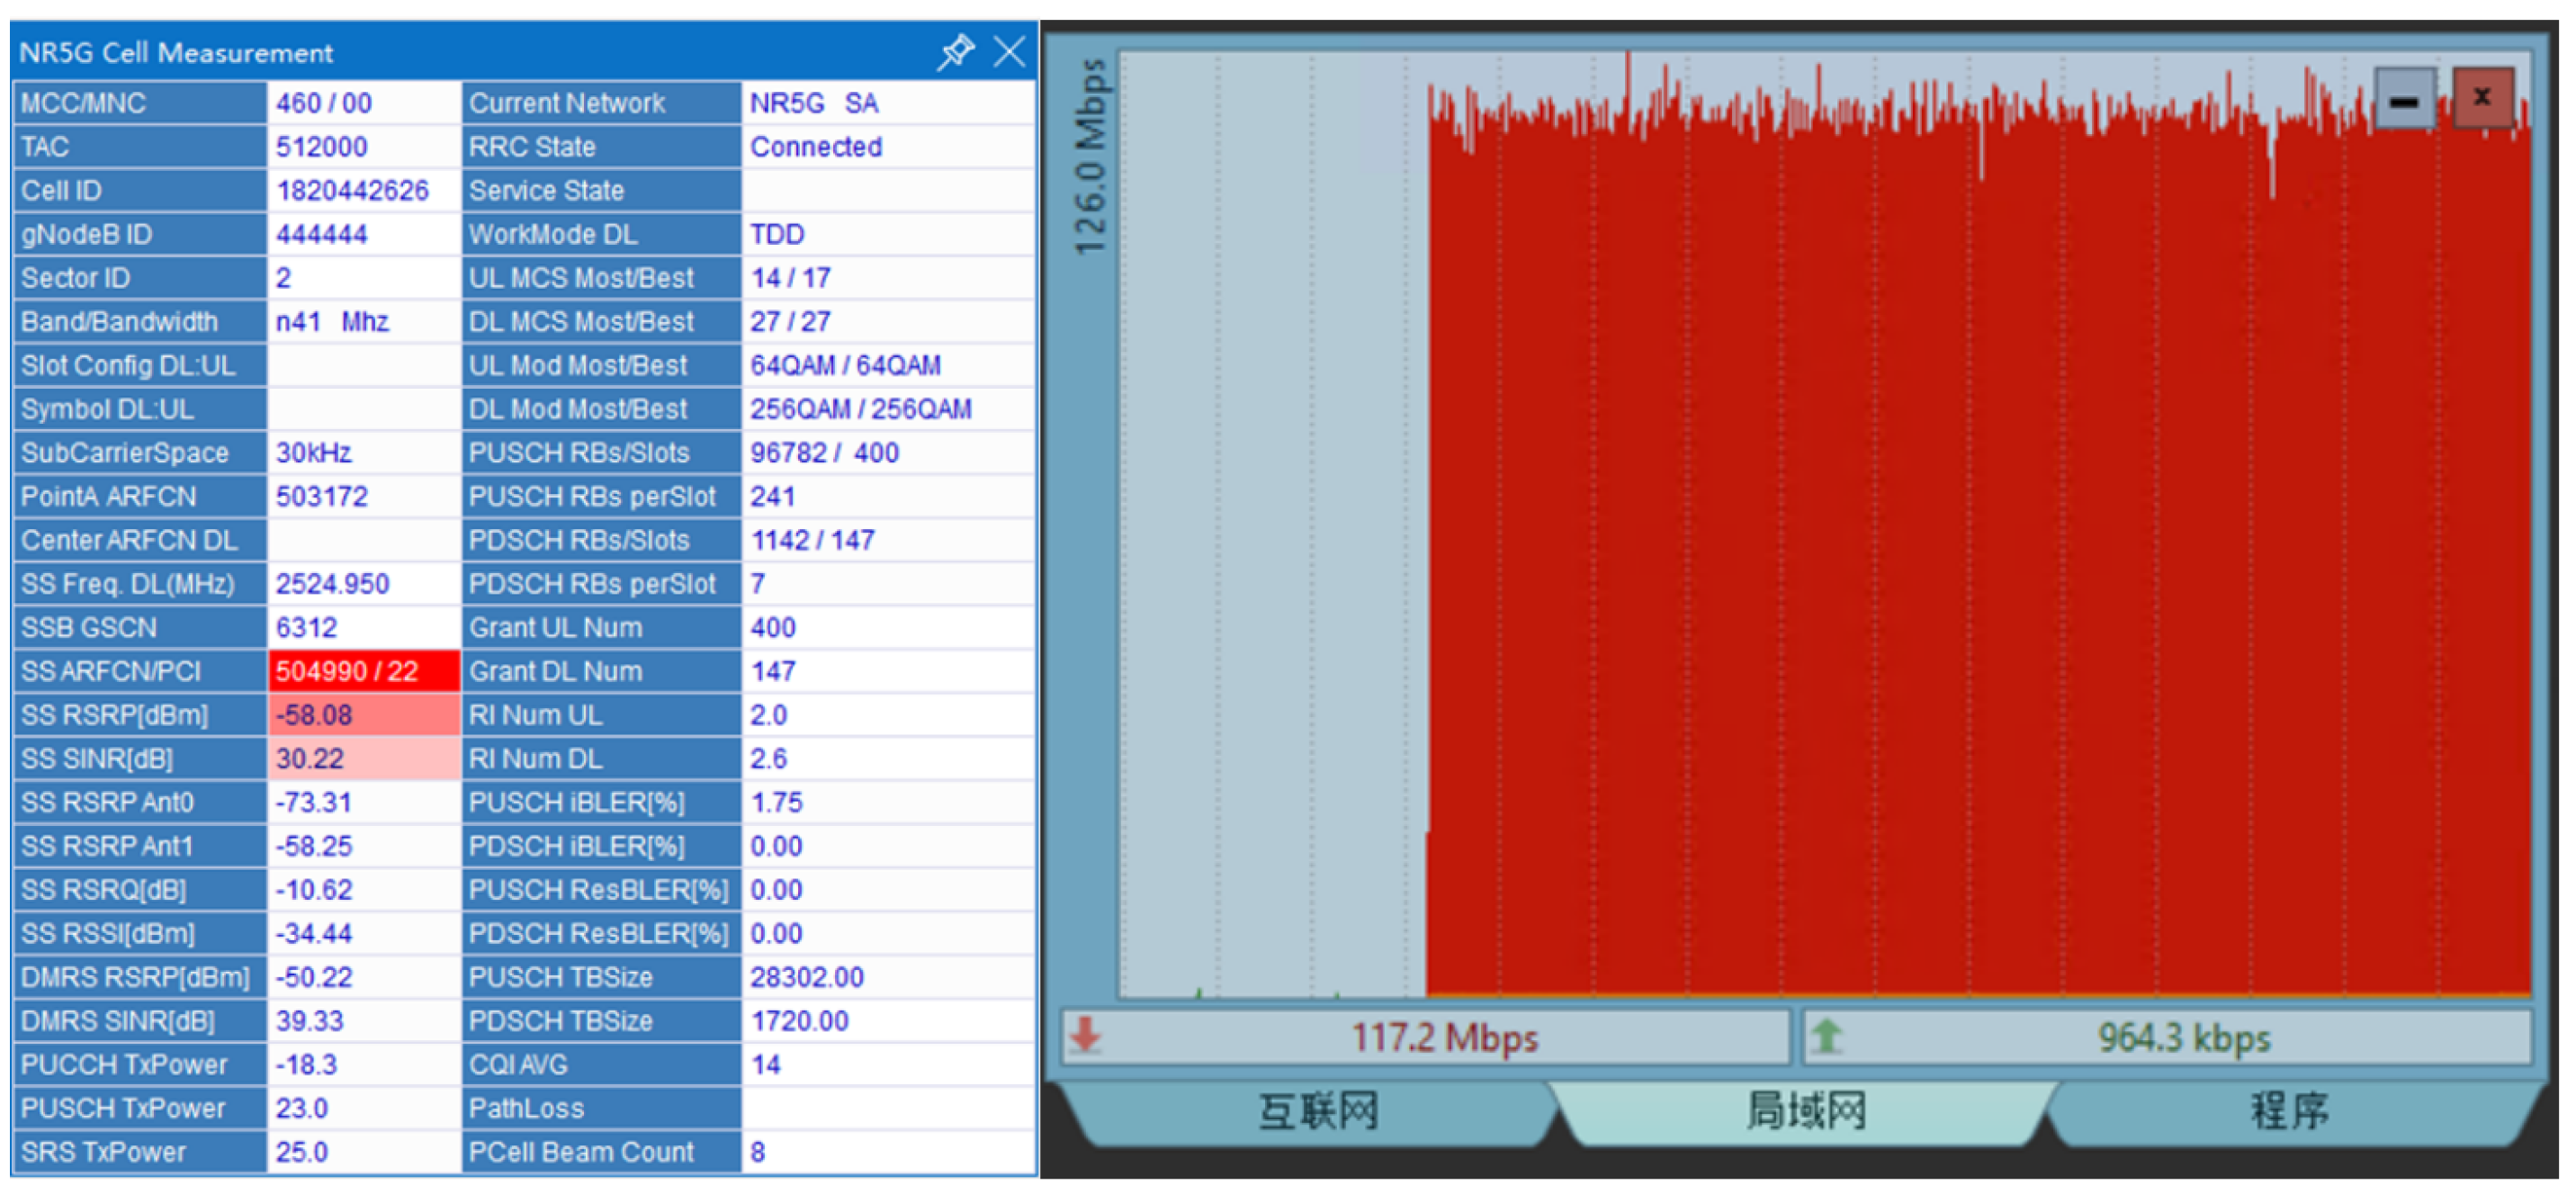
Task: Click the SS RSRQ value -10.62
Action: (x=314, y=890)
